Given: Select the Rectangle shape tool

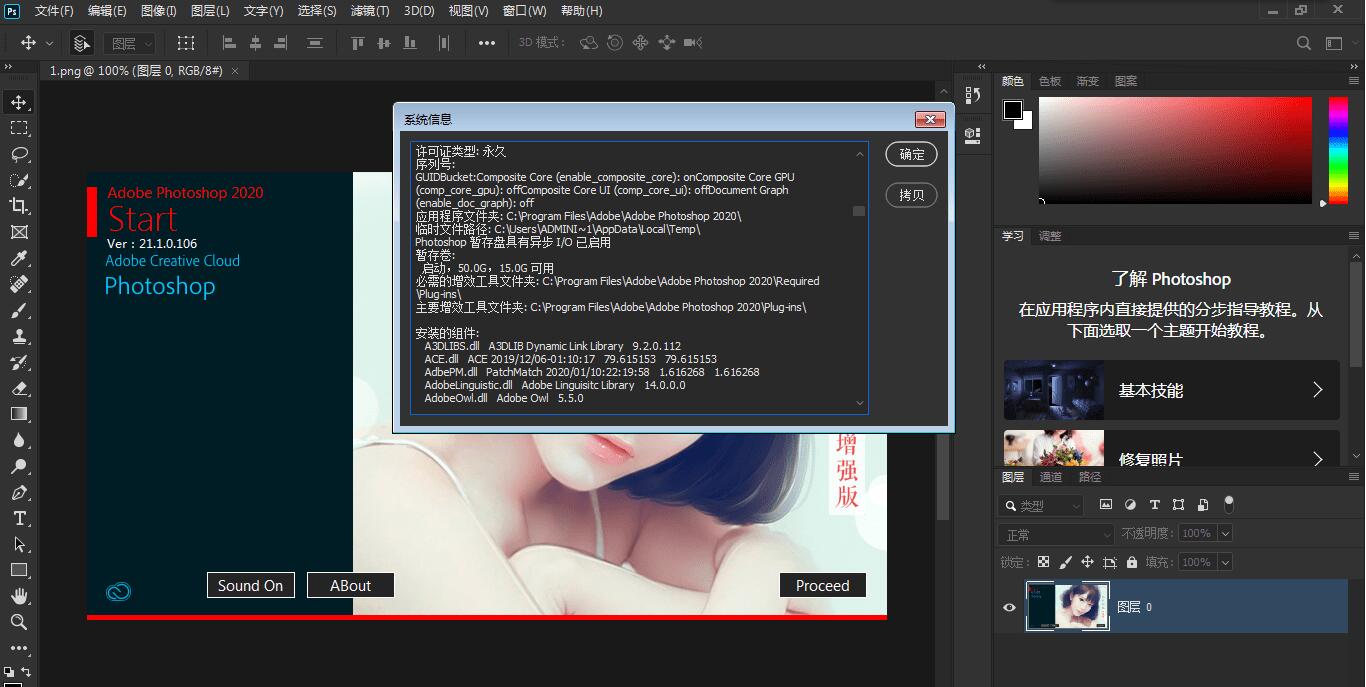Looking at the screenshot, I should [19, 570].
